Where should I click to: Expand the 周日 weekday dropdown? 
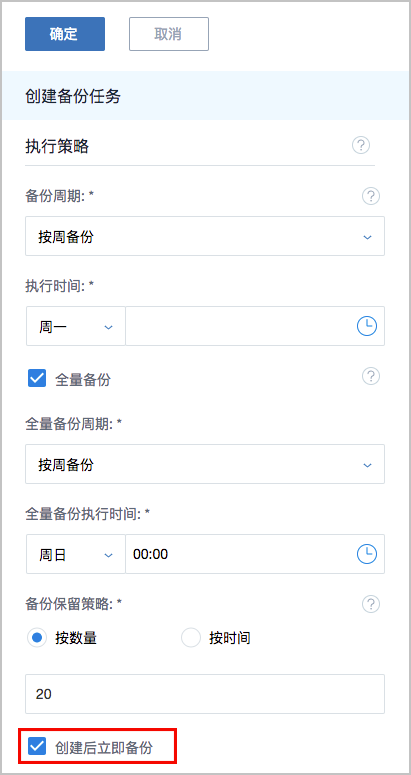(x=76, y=554)
